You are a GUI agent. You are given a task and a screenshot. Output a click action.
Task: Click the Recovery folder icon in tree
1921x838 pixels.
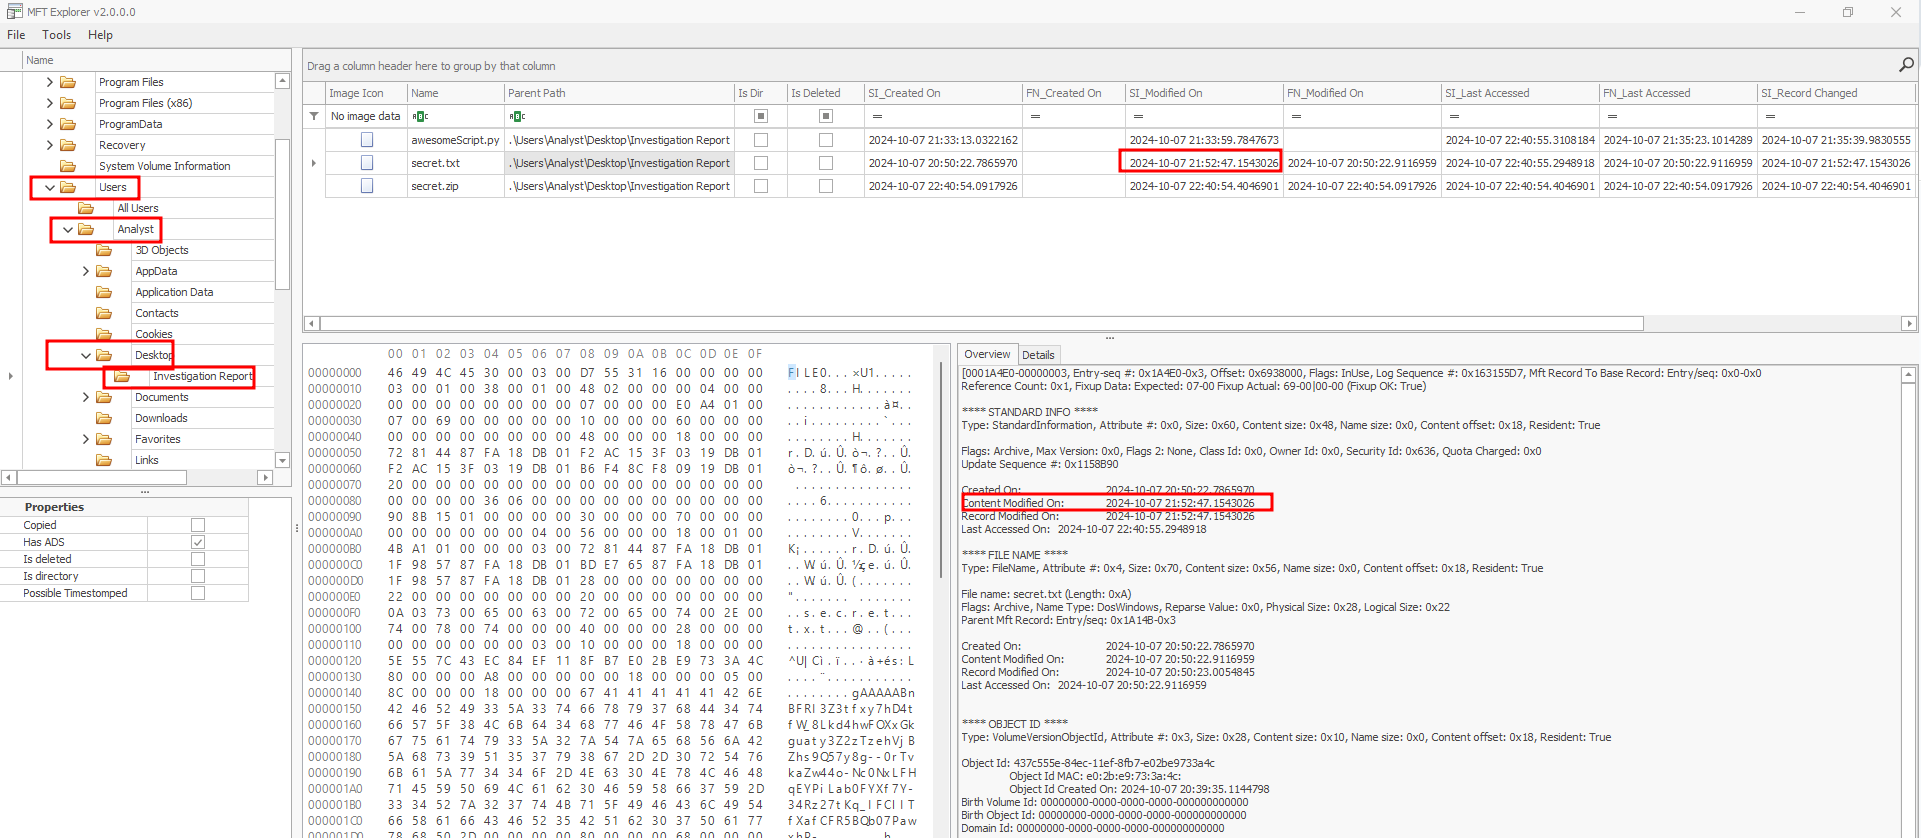pyautogui.click(x=68, y=145)
